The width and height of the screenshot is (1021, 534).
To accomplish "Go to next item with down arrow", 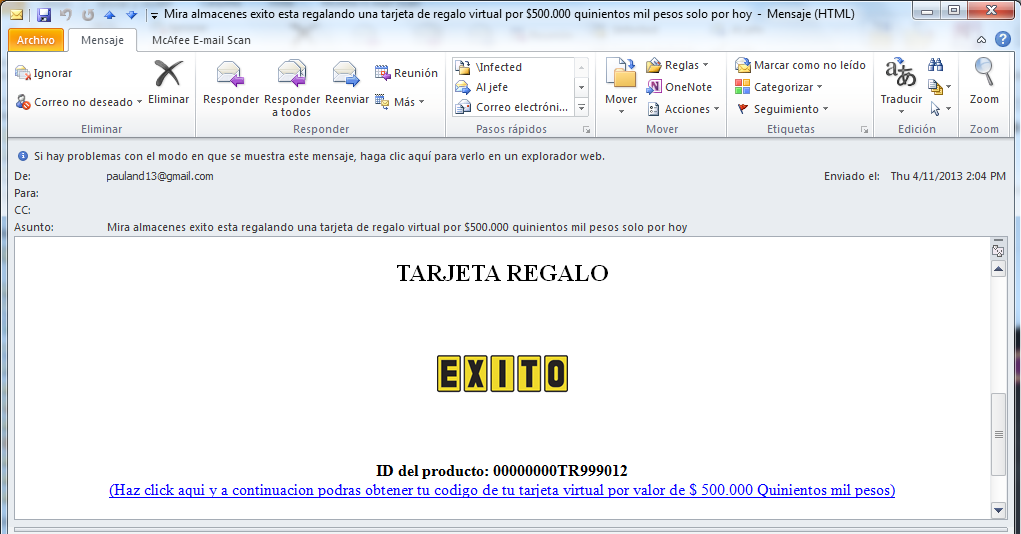I will pyautogui.click(x=132, y=14).
